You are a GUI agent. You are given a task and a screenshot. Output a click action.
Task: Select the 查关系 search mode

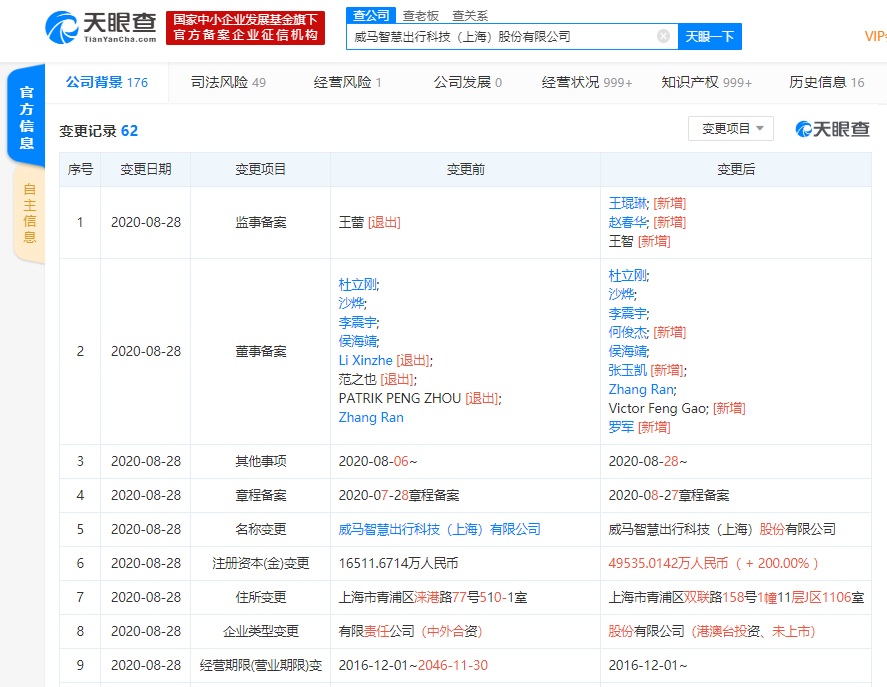470,15
